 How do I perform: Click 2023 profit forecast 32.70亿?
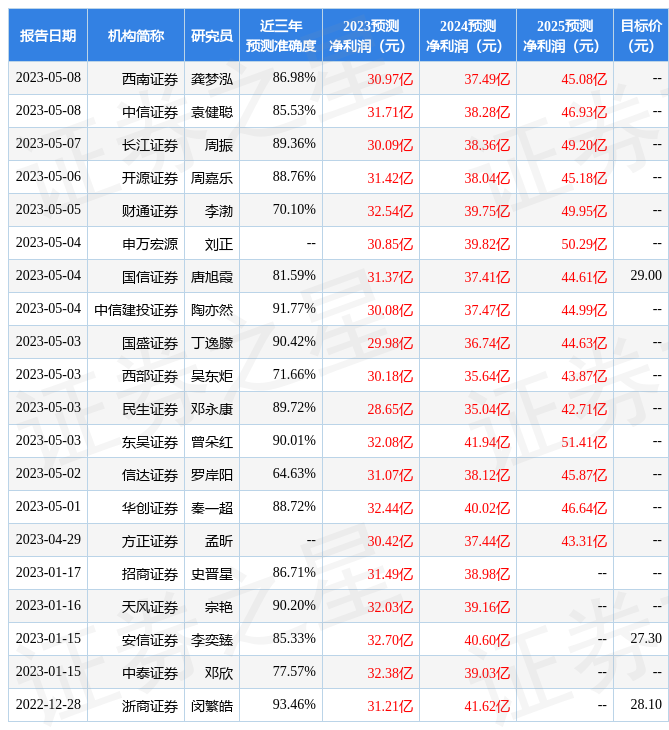click(x=390, y=640)
